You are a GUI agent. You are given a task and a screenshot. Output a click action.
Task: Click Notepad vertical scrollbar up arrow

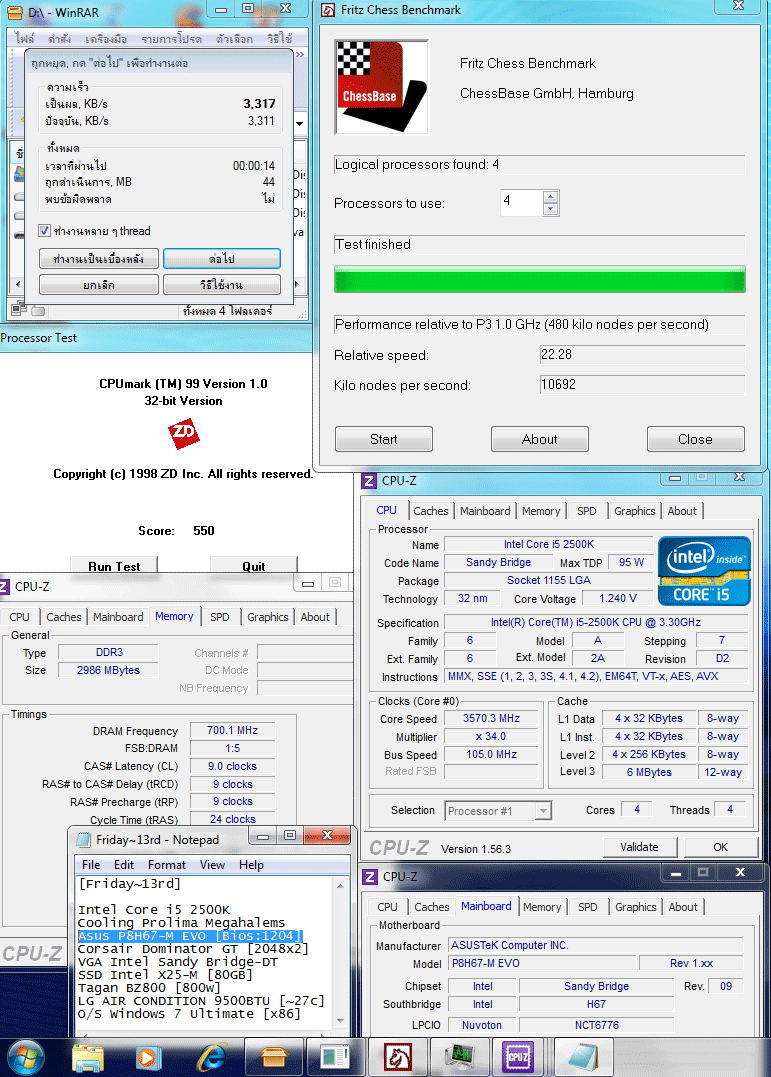tap(340, 886)
